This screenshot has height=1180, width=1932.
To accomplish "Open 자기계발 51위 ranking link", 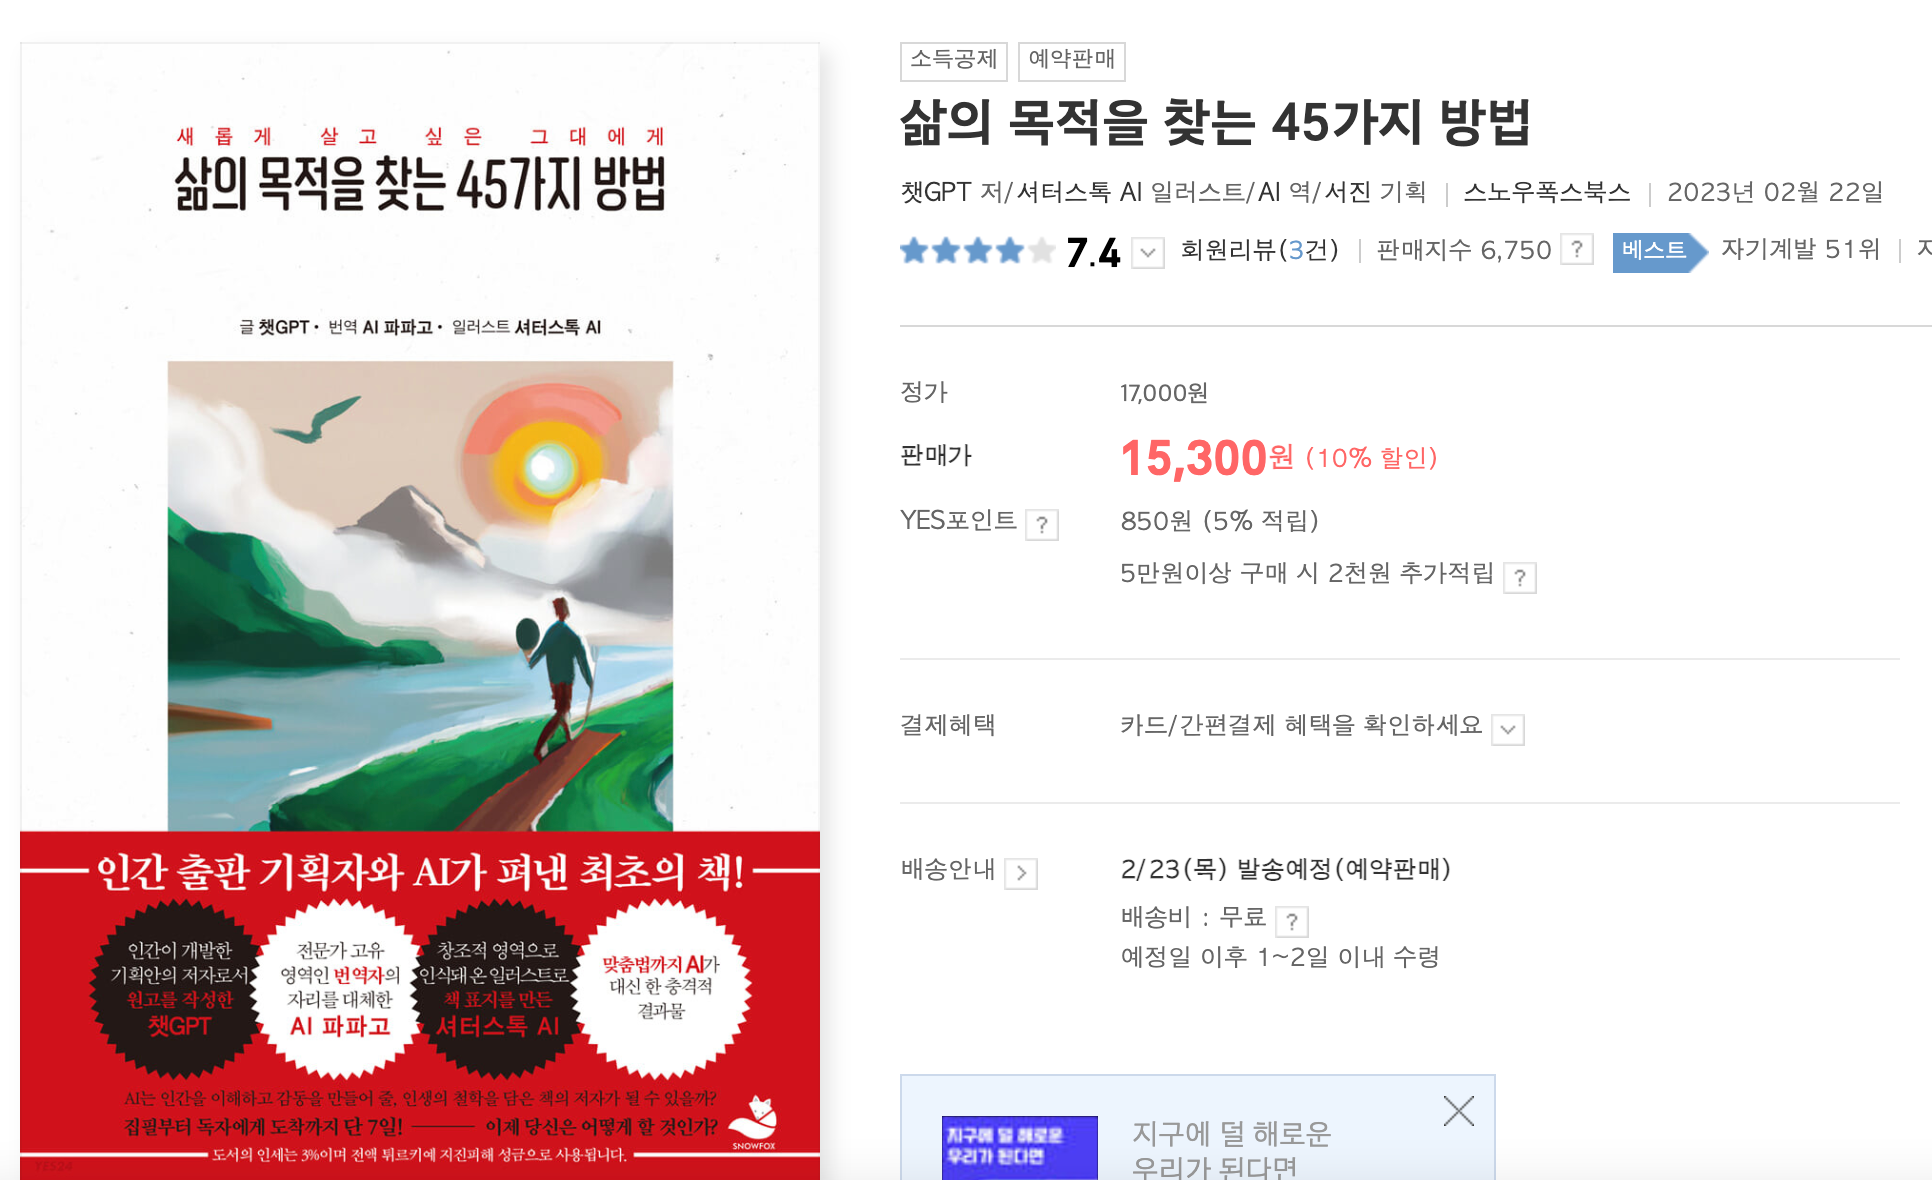I will point(1800,250).
